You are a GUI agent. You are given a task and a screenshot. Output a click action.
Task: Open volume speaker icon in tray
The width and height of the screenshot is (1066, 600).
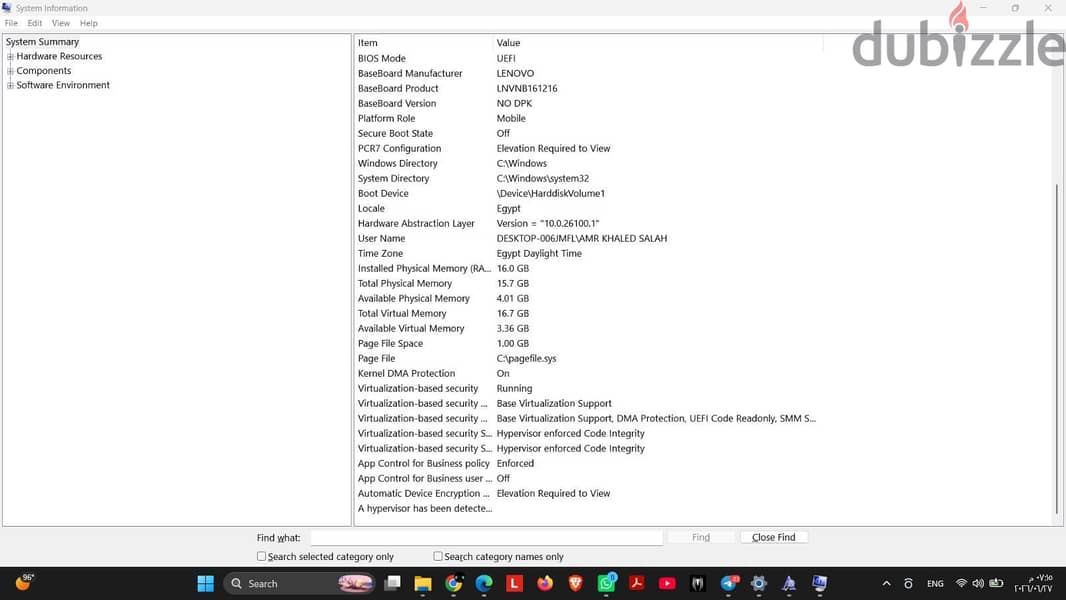(978, 583)
